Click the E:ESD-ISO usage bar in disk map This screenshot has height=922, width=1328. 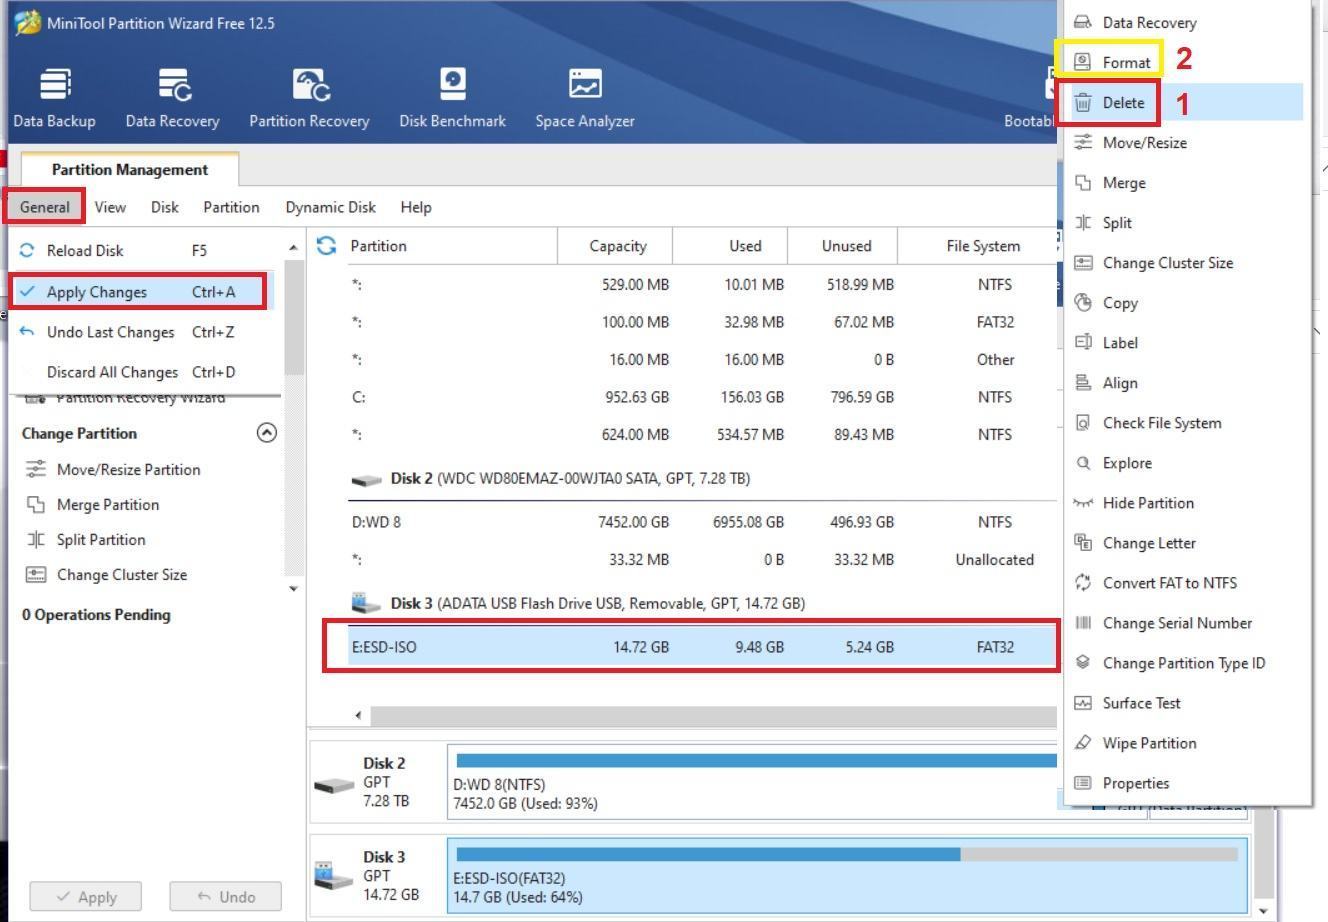click(847, 854)
